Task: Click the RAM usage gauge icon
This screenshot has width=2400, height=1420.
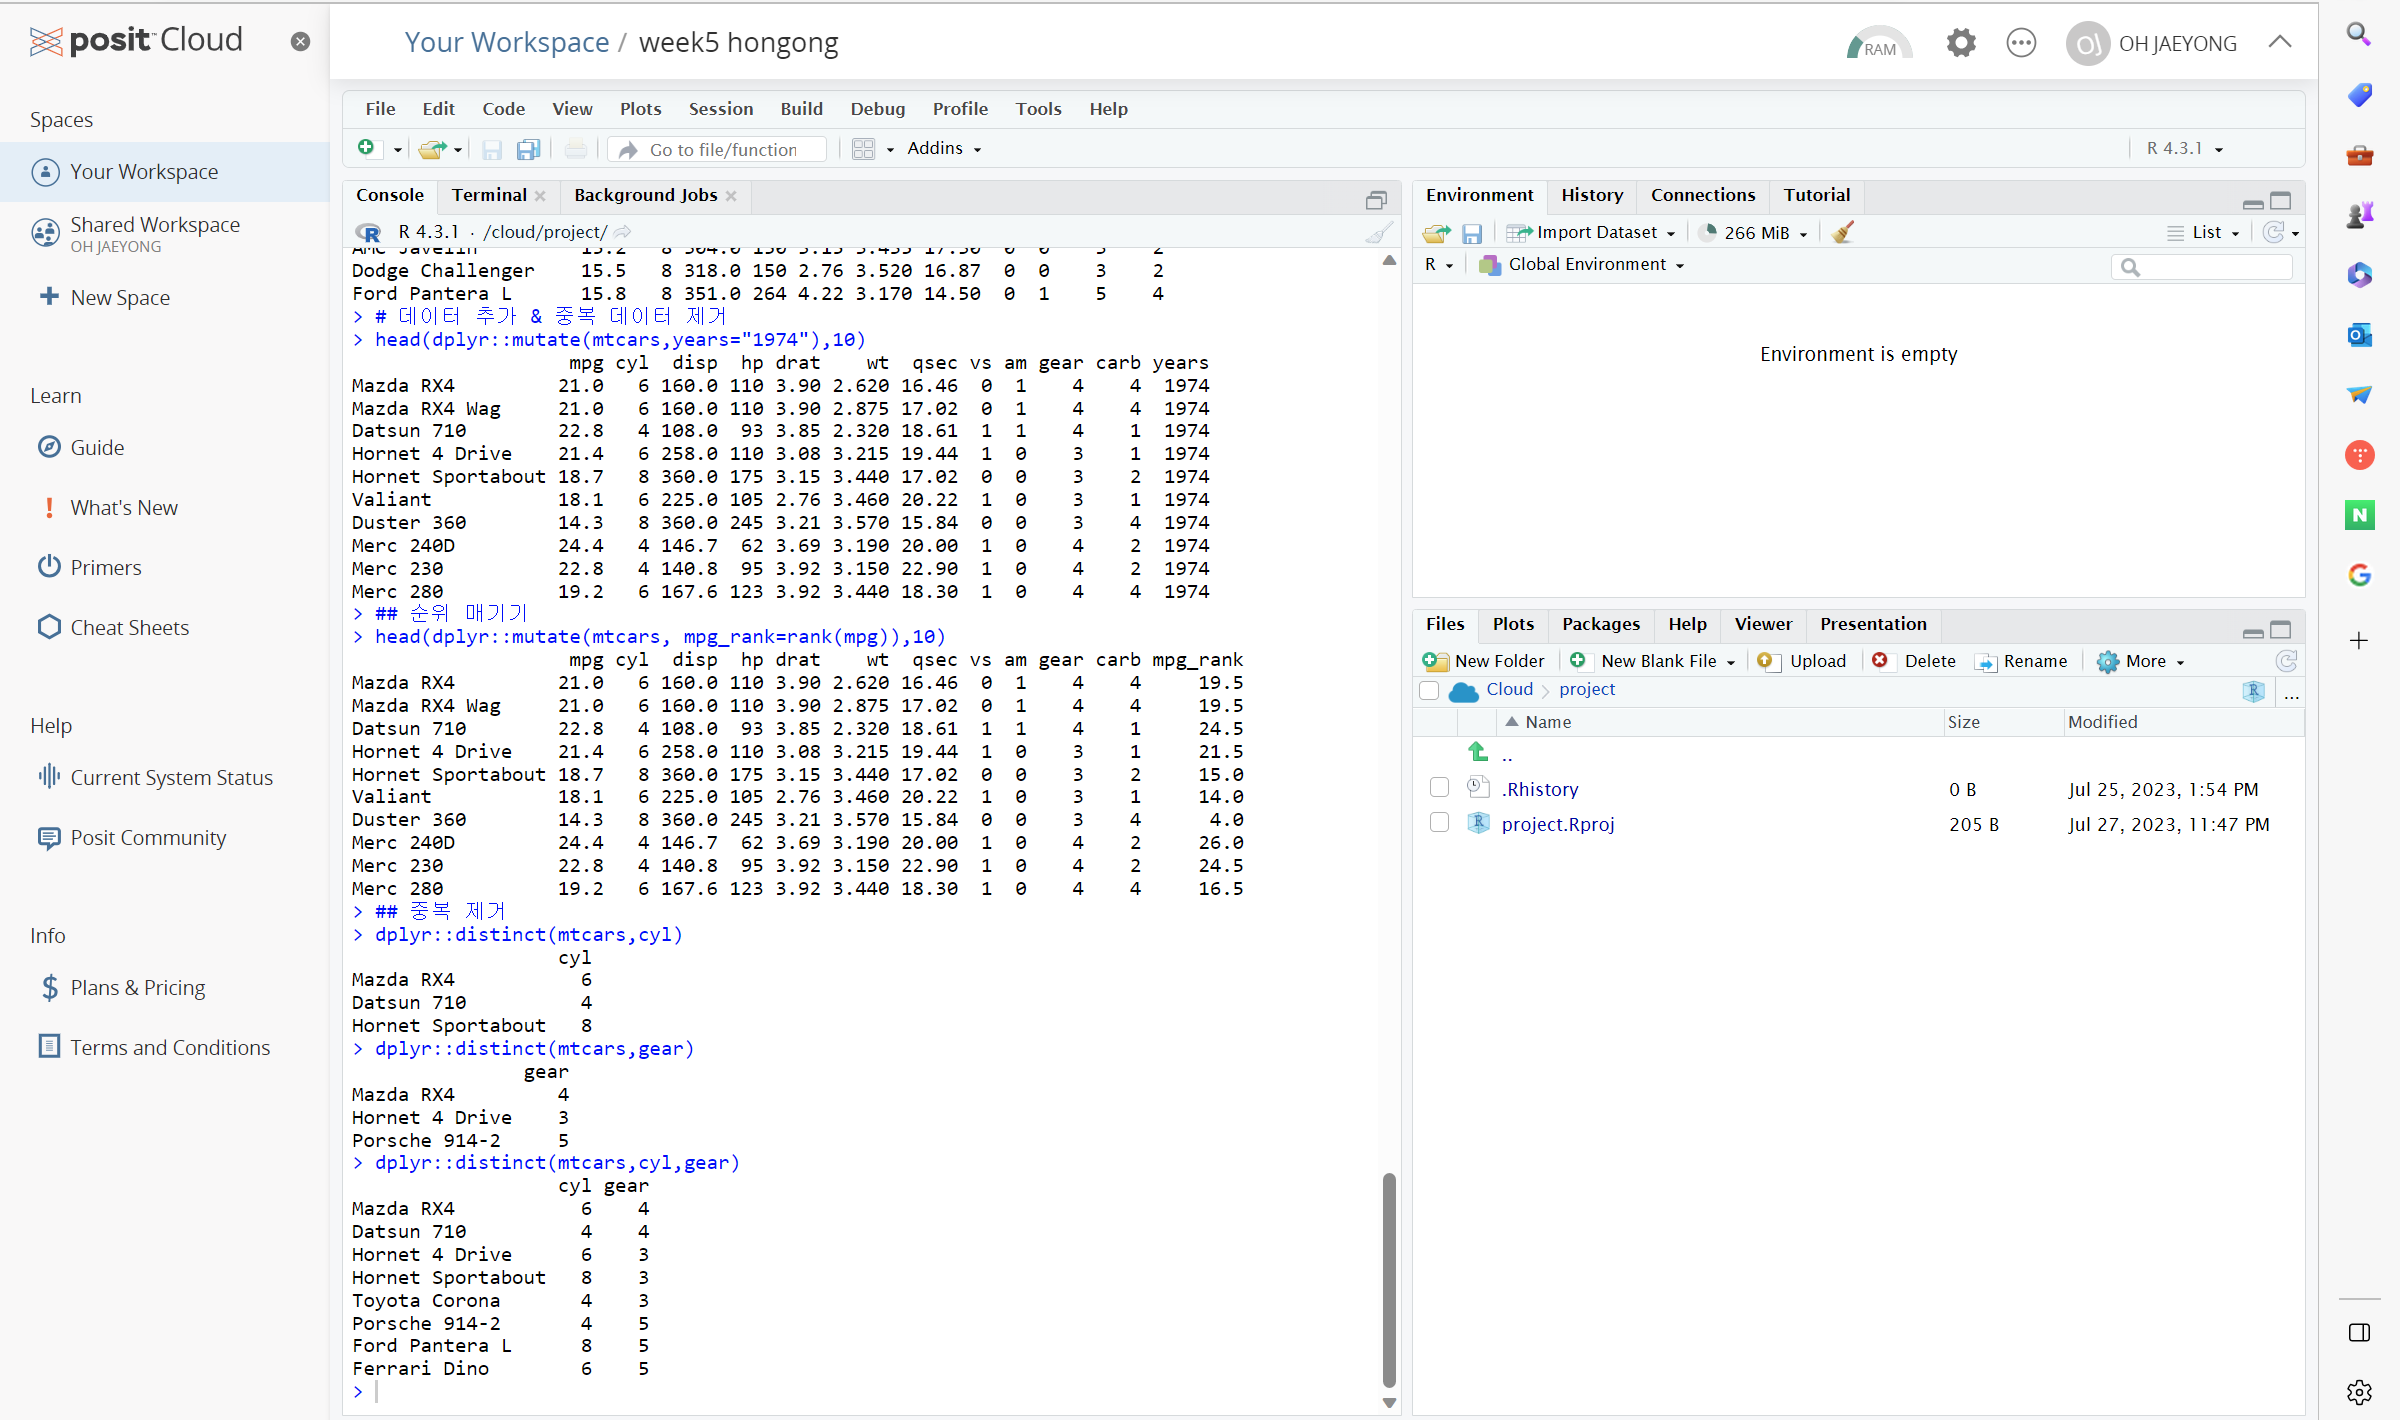Action: (1877, 44)
